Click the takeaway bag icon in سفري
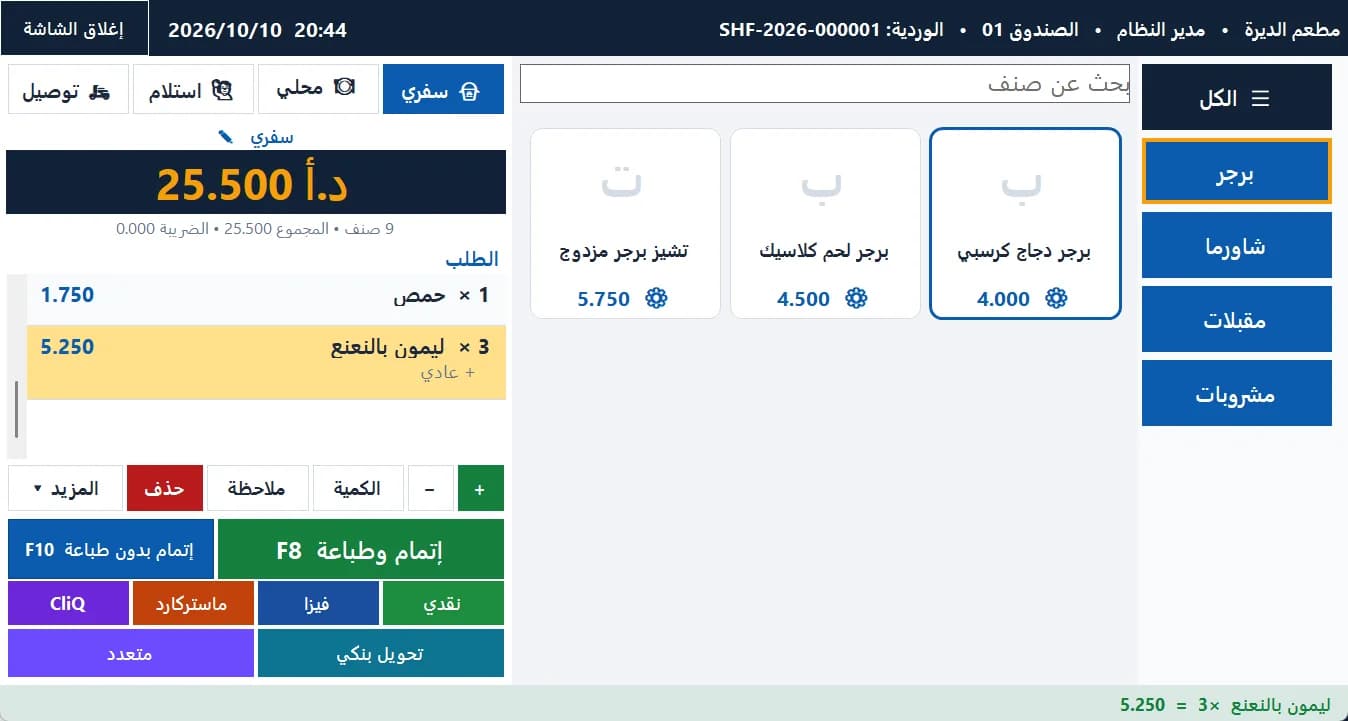This screenshot has height=721, width=1348. tap(468, 90)
